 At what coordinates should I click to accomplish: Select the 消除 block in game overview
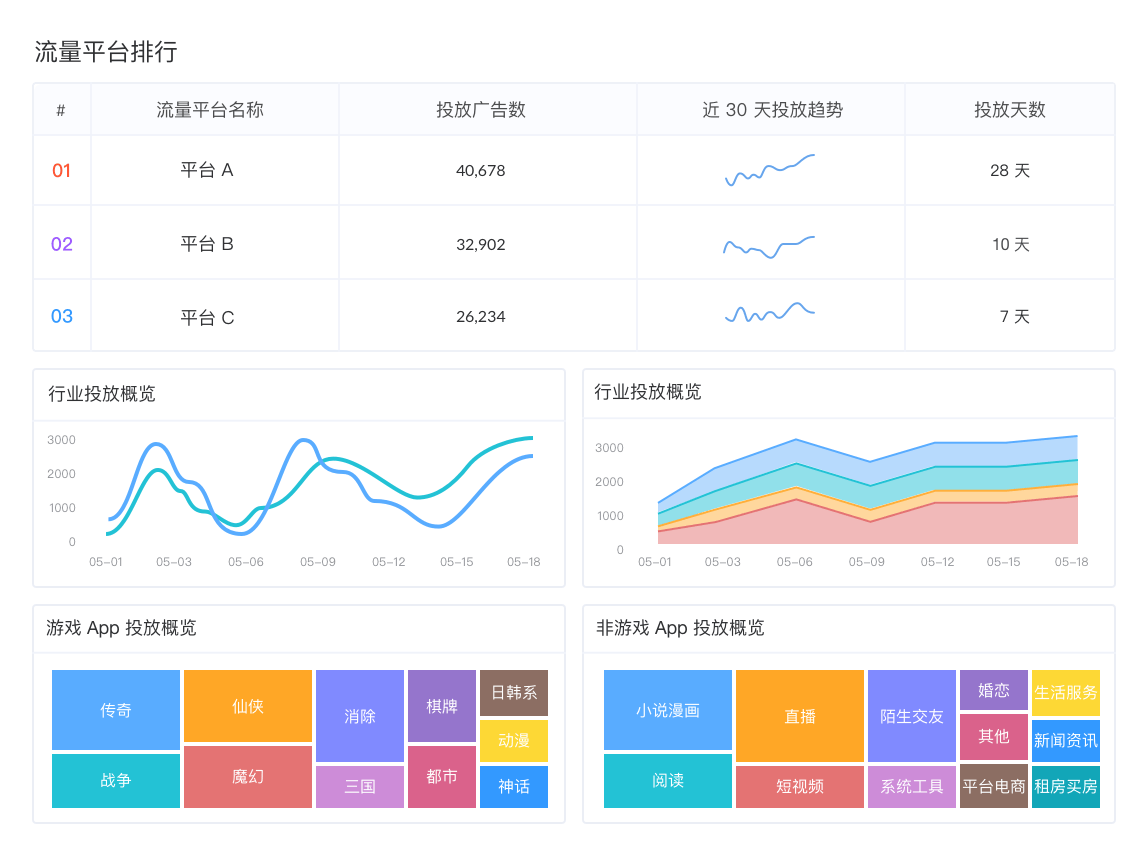[x=360, y=716]
